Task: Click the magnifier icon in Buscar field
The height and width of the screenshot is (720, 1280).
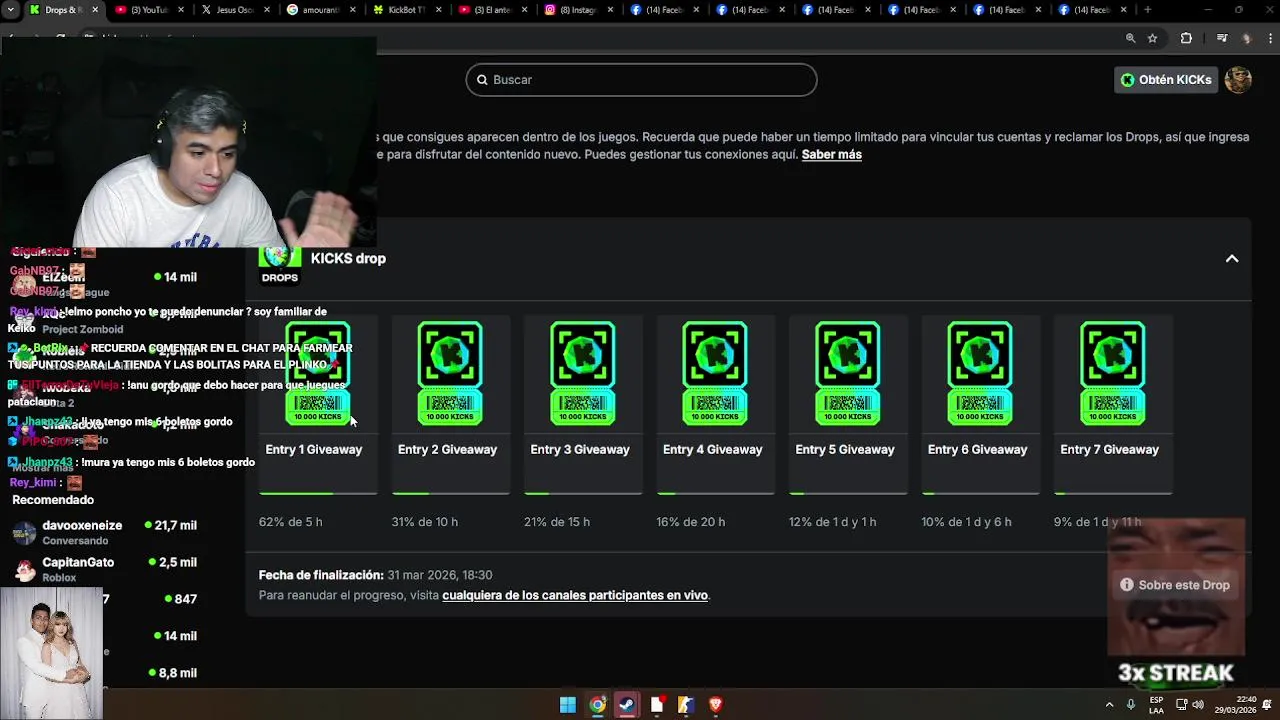Action: [x=482, y=80]
